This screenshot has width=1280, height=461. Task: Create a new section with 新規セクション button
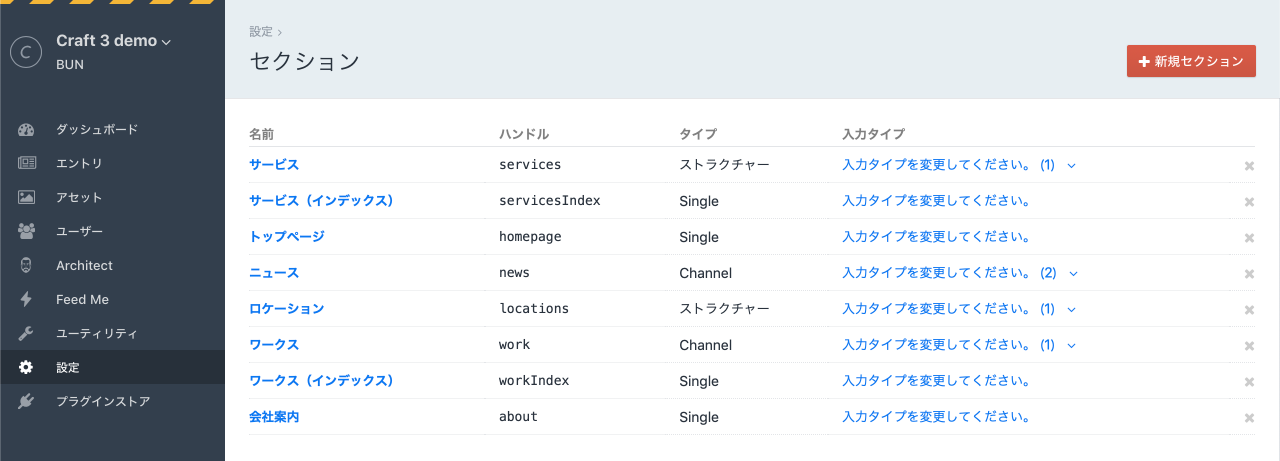click(1190, 61)
